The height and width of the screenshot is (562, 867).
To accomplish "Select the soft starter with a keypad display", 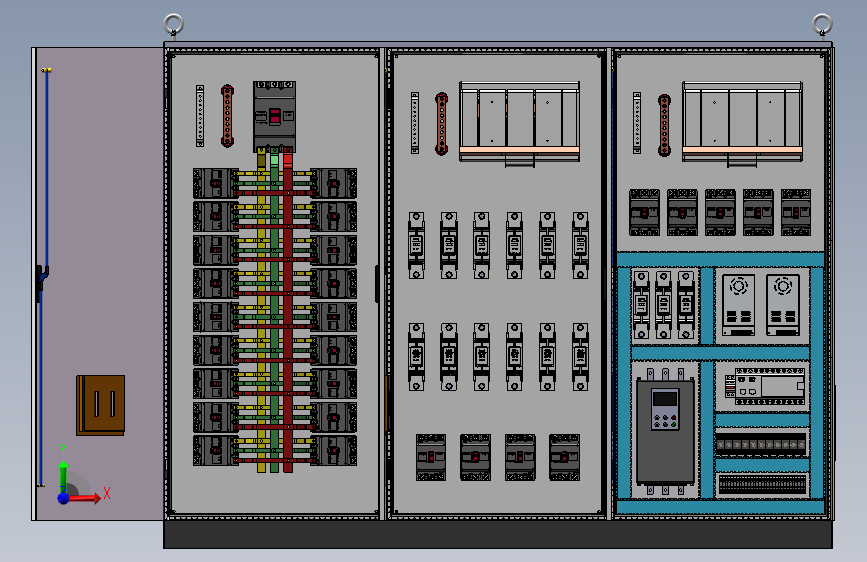I will click(x=665, y=431).
